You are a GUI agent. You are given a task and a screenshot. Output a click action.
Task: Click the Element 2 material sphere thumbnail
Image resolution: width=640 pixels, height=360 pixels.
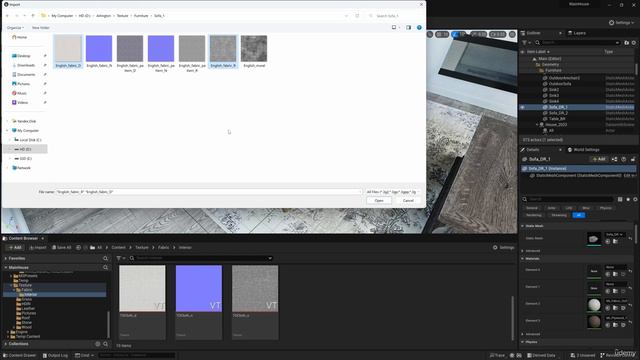594,304
